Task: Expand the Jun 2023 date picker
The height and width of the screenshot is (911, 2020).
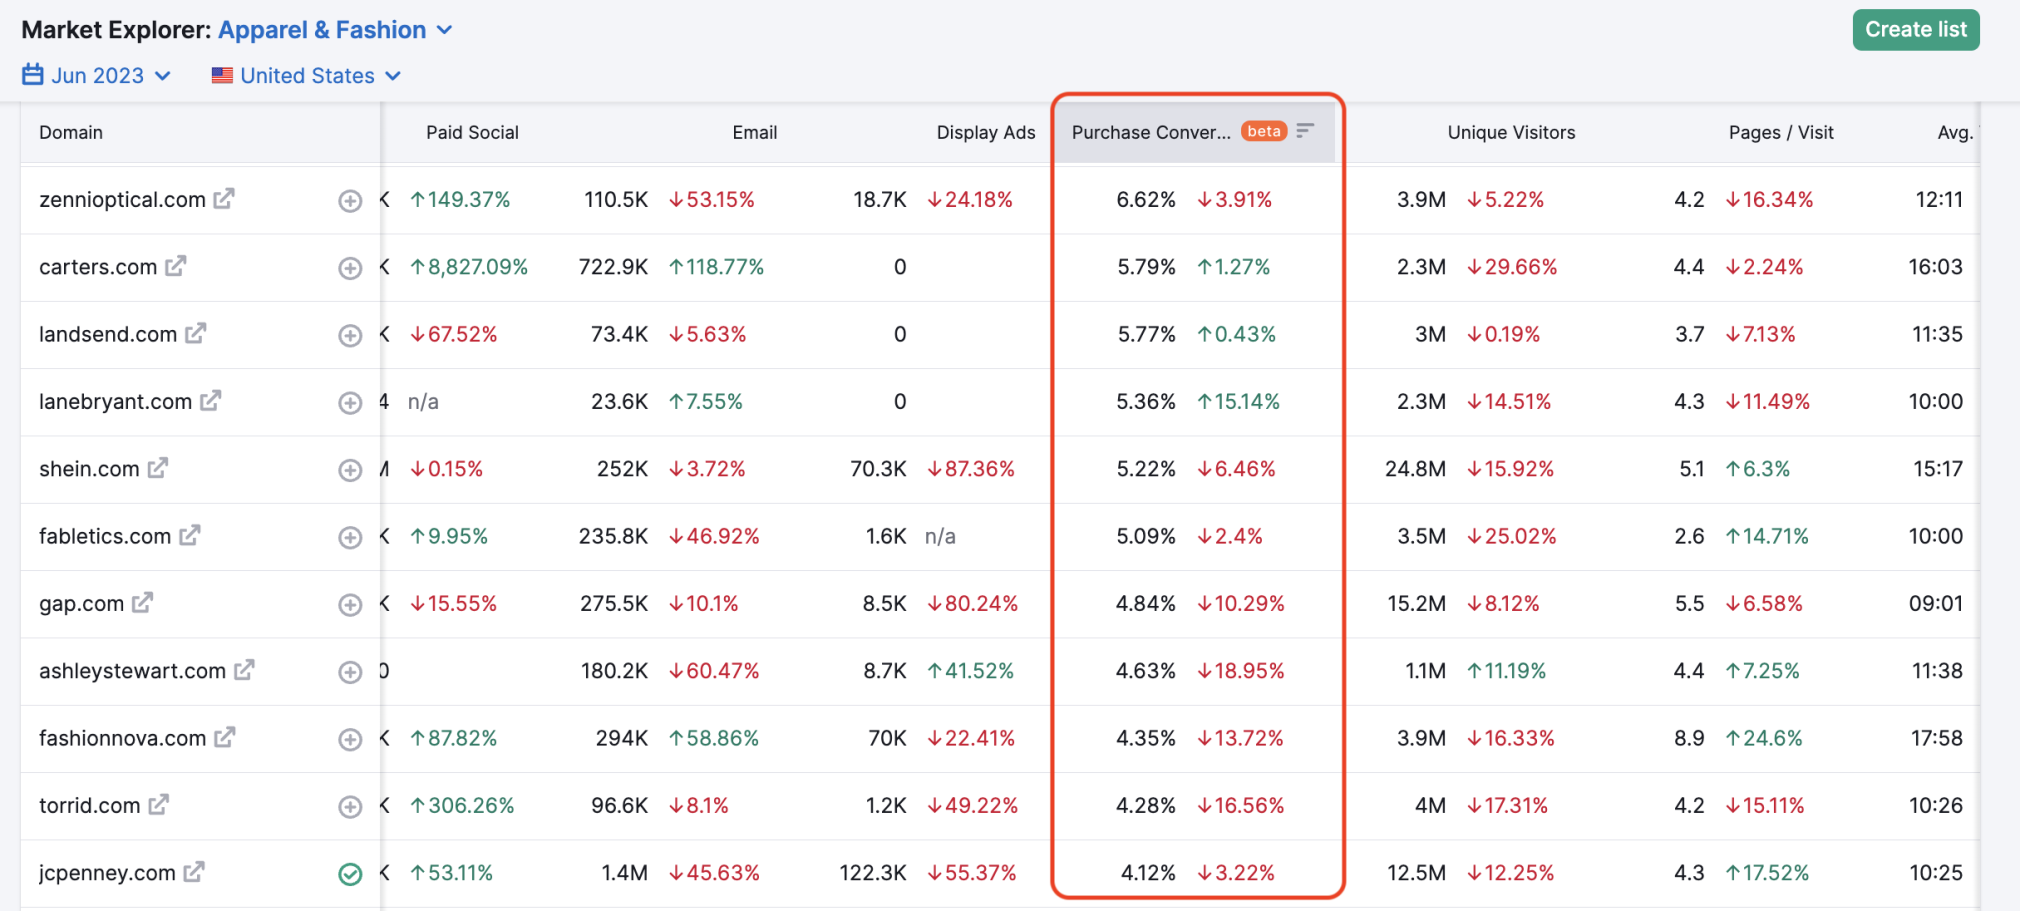Action: pyautogui.click(x=97, y=75)
